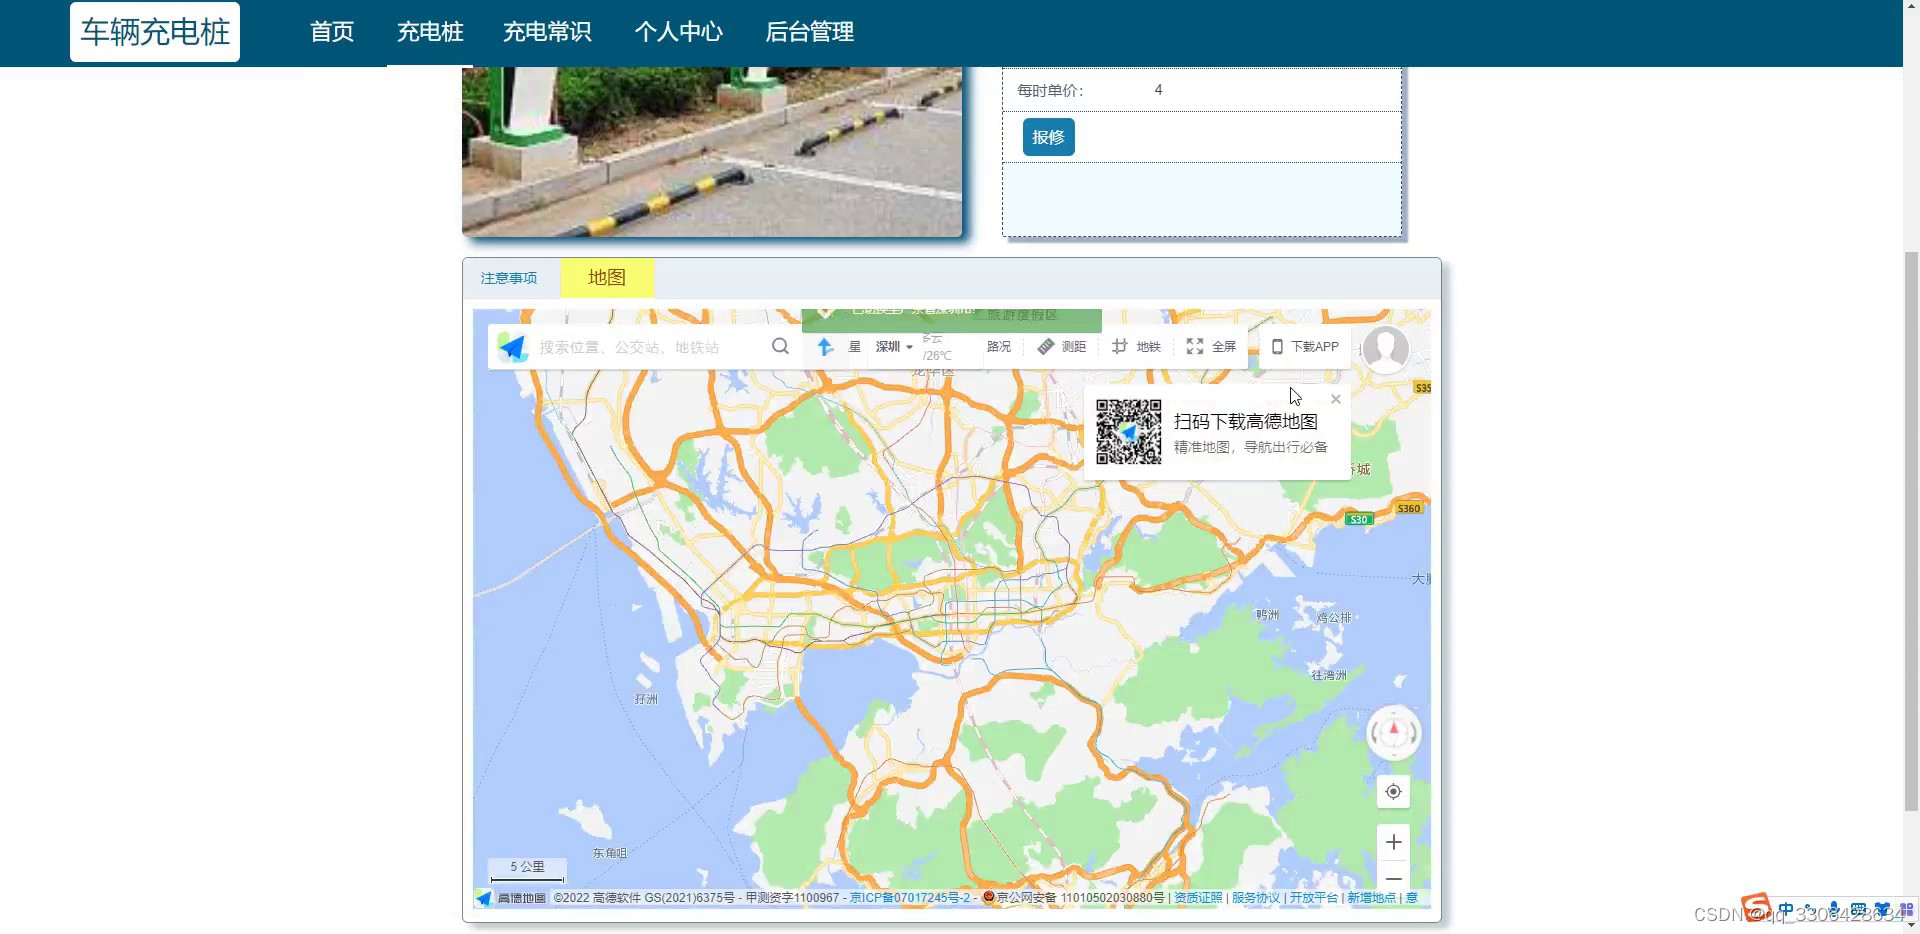Open the 深圳 city dropdown
1920x934 pixels.
point(894,347)
